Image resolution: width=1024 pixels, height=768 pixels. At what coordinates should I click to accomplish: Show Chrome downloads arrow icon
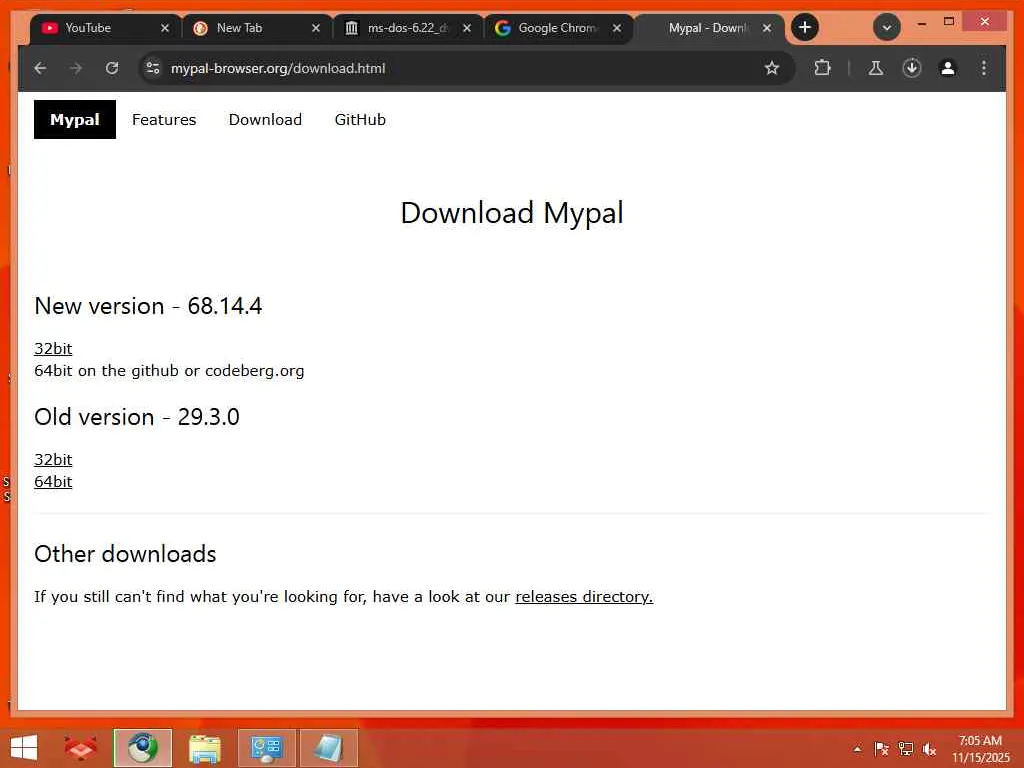[x=912, y=68]
